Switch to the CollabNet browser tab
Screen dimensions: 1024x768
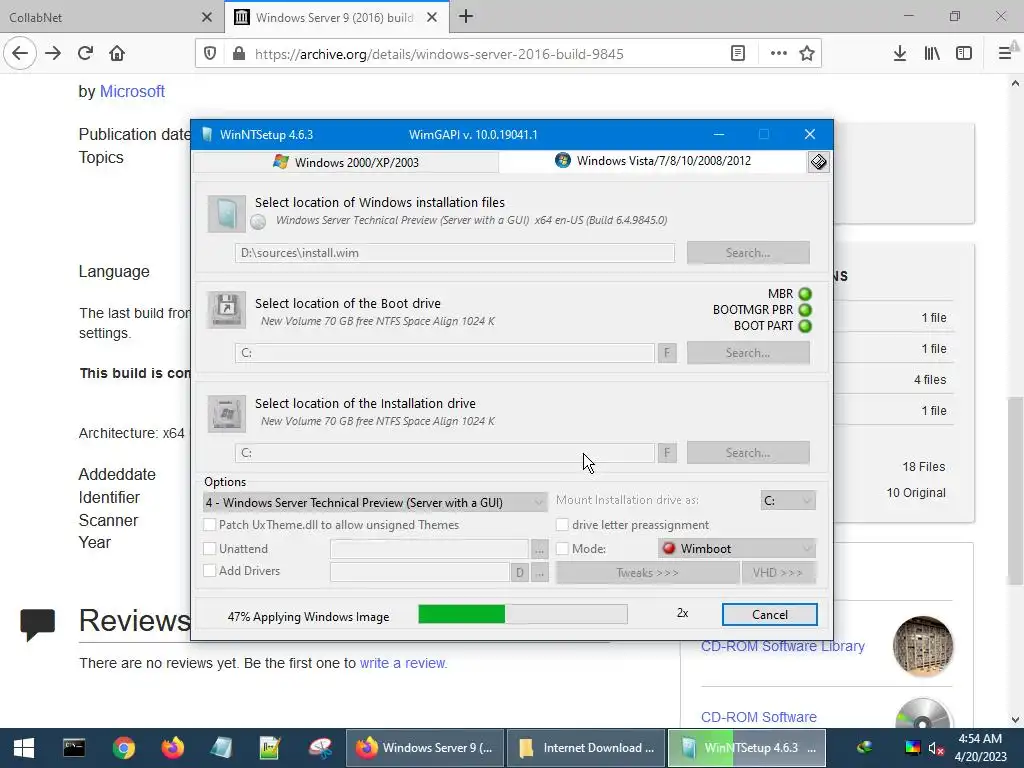pos(111,17)
